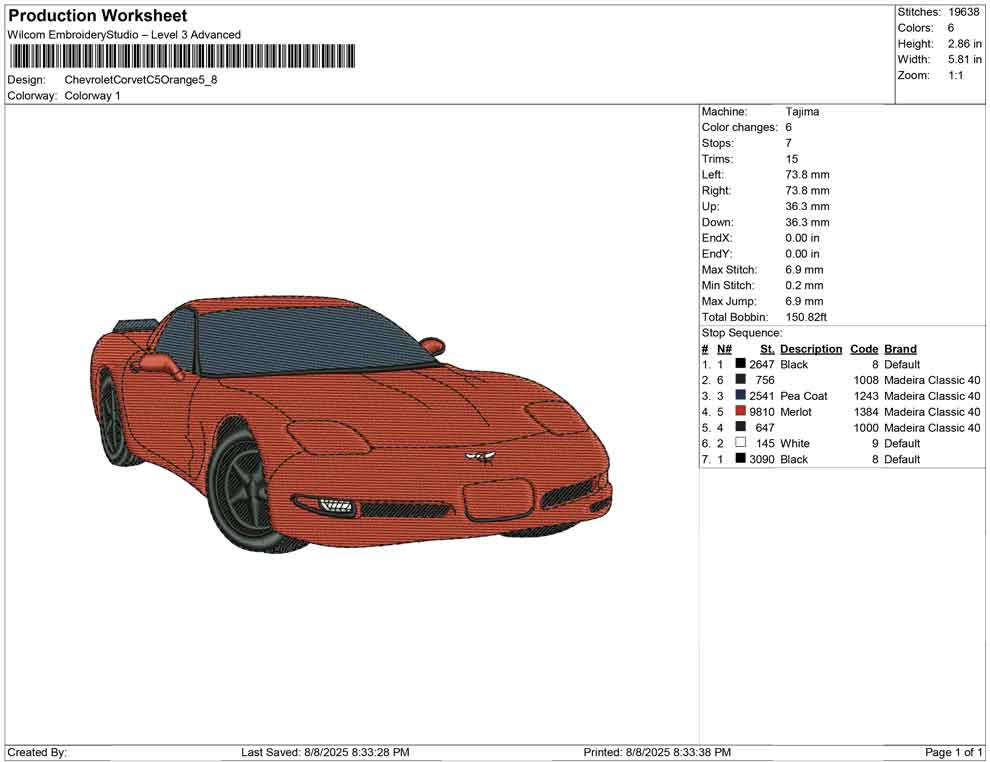Select the embroidered Corvette design preview
Image resolution: width=990 pixels, height=762 pixels.
pyautogui.click(x=350, y=425)
